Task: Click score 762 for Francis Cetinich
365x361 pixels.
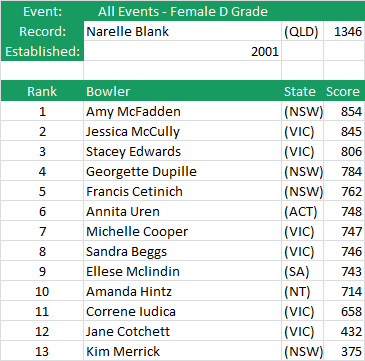Action: [x=344, y=191]
